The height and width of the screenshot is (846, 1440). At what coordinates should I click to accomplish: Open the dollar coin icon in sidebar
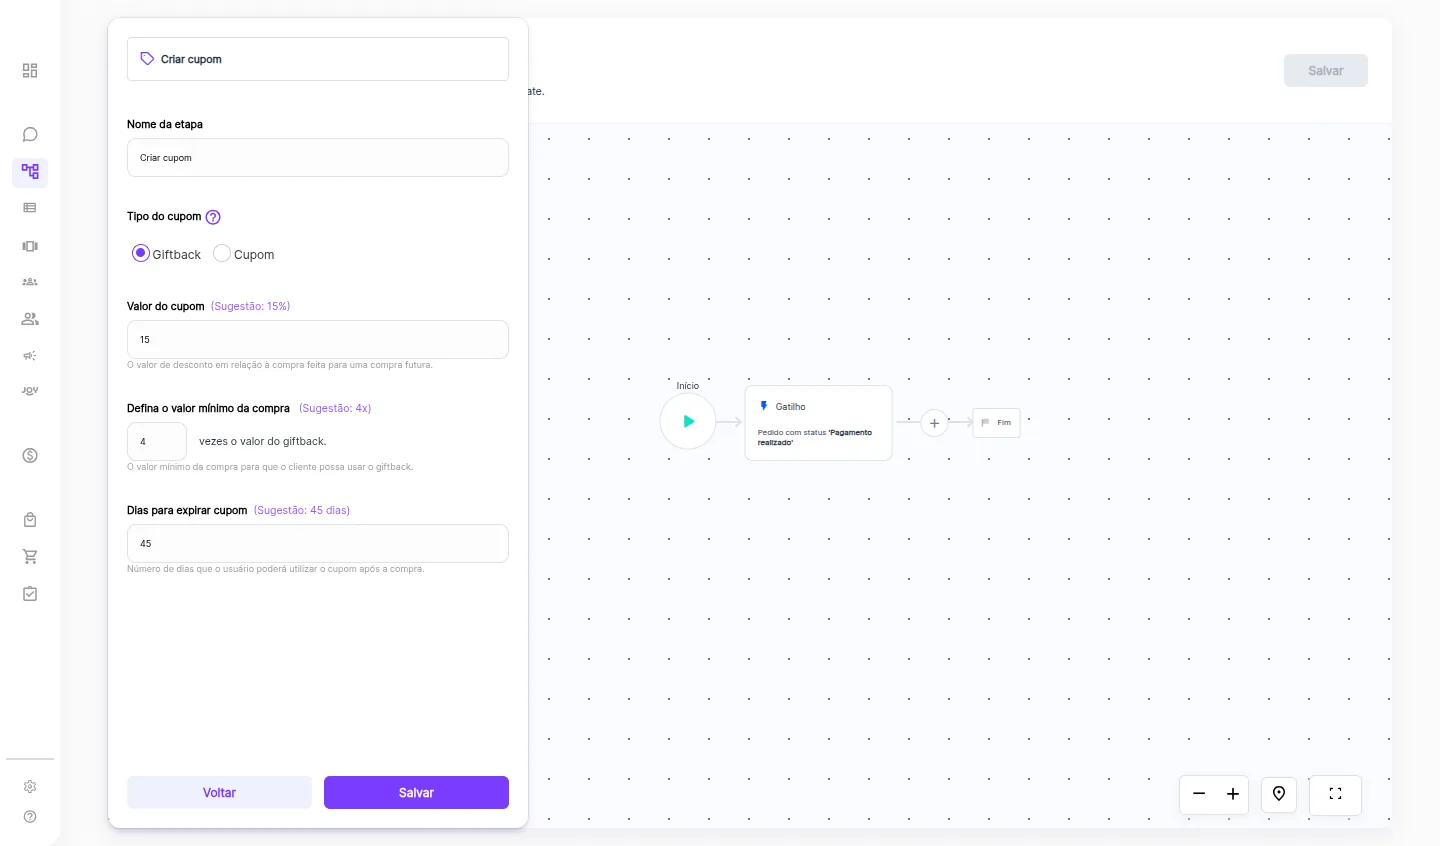point(30,455)
